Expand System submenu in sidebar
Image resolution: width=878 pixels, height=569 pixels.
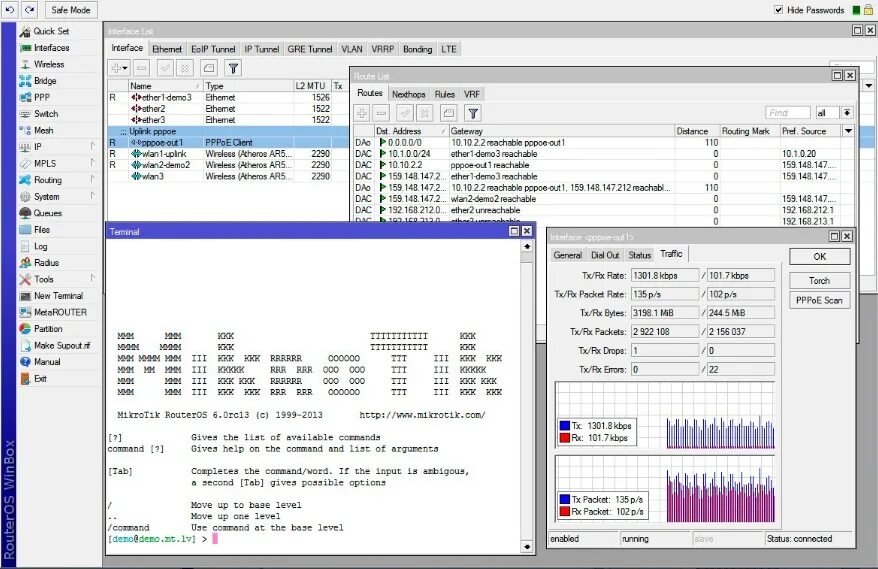tap(92, 196)
